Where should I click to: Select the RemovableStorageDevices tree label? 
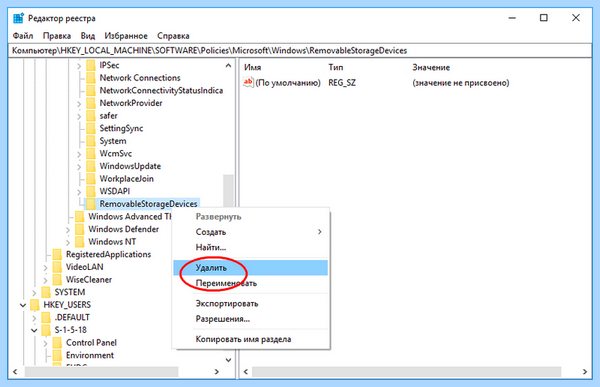[148, 204]
